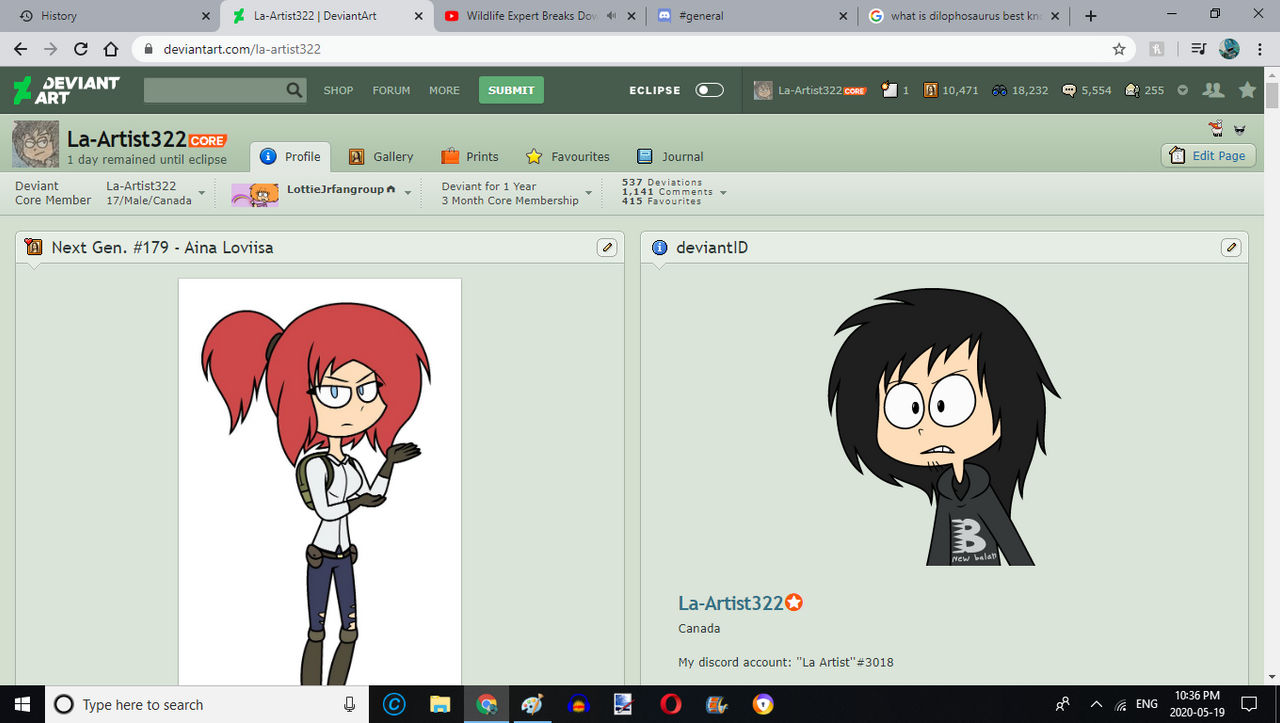This screenshot has height=723, width=1280.
Task: Switch to the Gallery tab
Action: [x=391, y=156]
